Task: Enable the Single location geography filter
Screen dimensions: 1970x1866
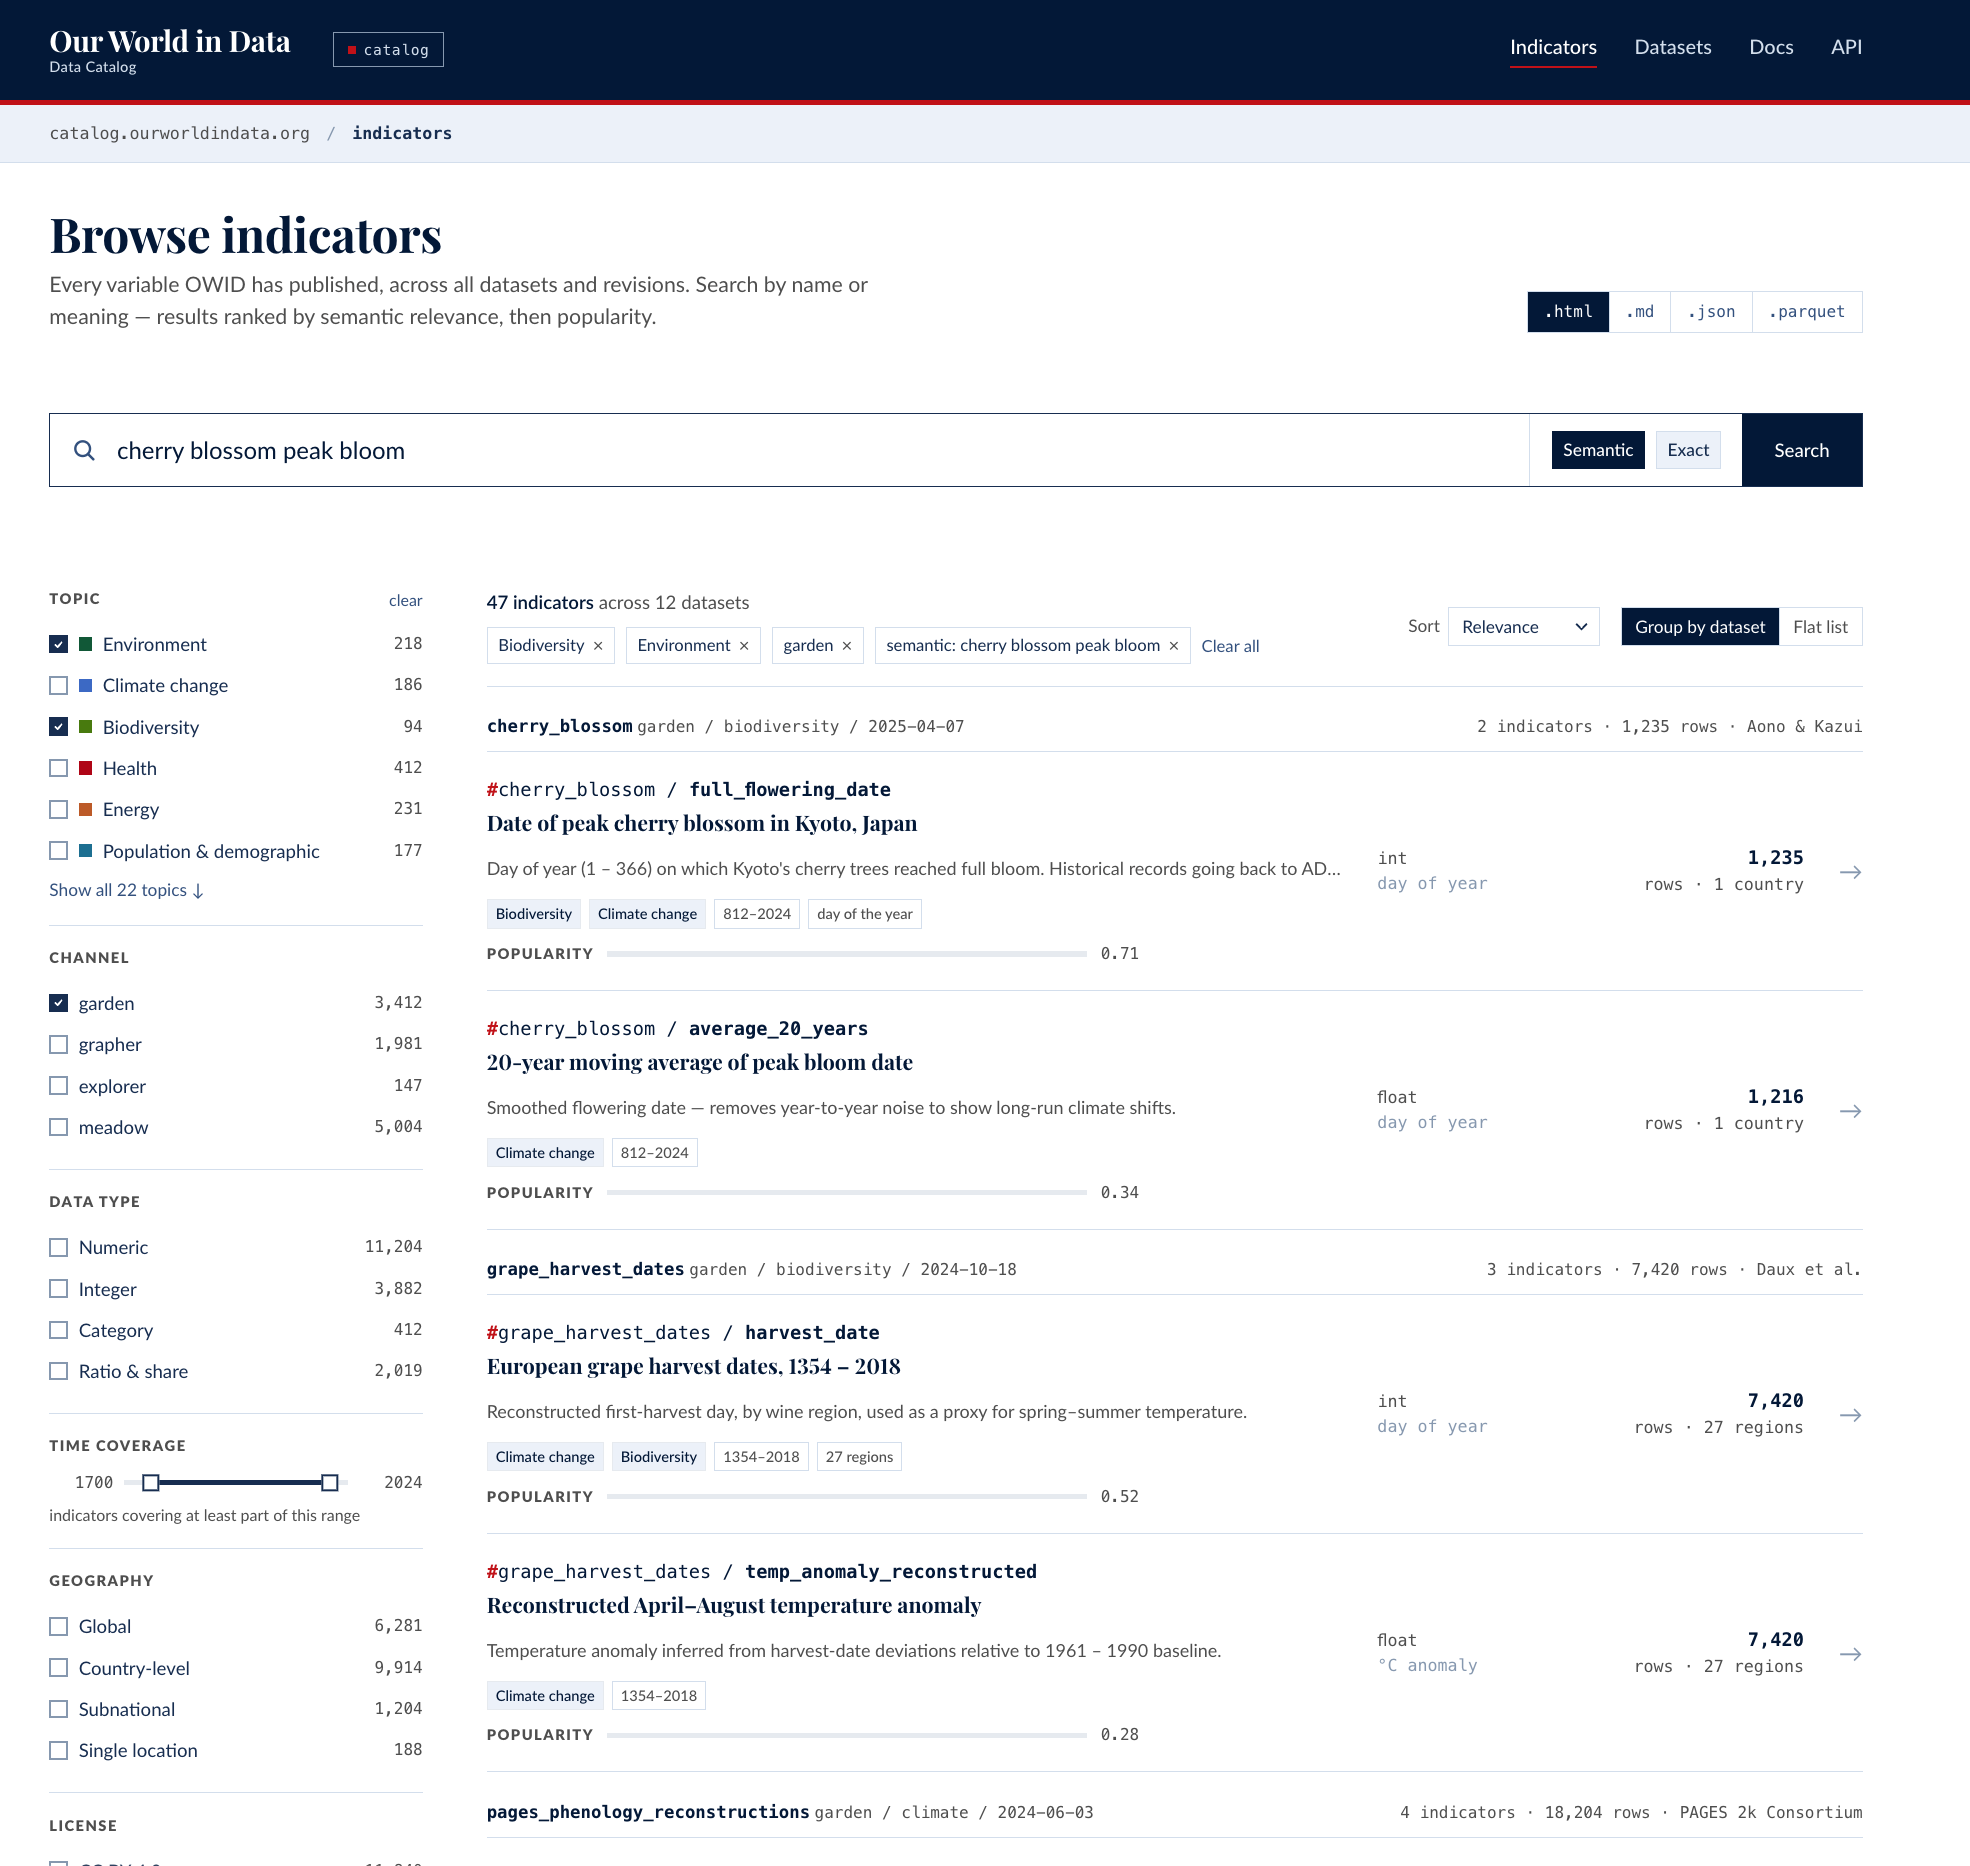Action: 59,1751
